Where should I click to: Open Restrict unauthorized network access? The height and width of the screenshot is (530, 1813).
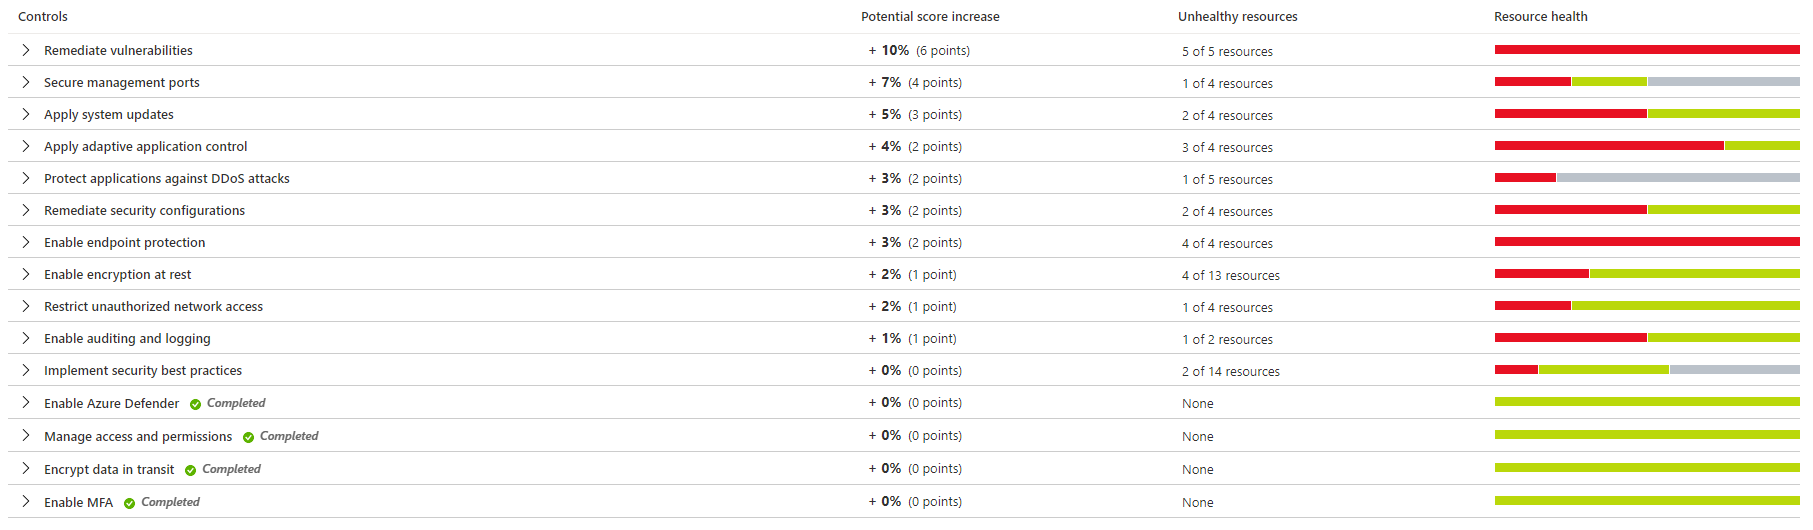coord(153,306)
